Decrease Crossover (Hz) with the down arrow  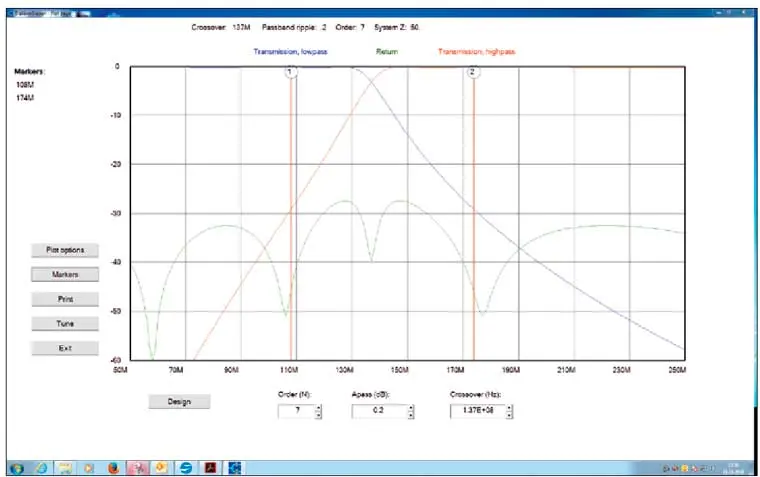pyautogui.click(x=509, y=415)
